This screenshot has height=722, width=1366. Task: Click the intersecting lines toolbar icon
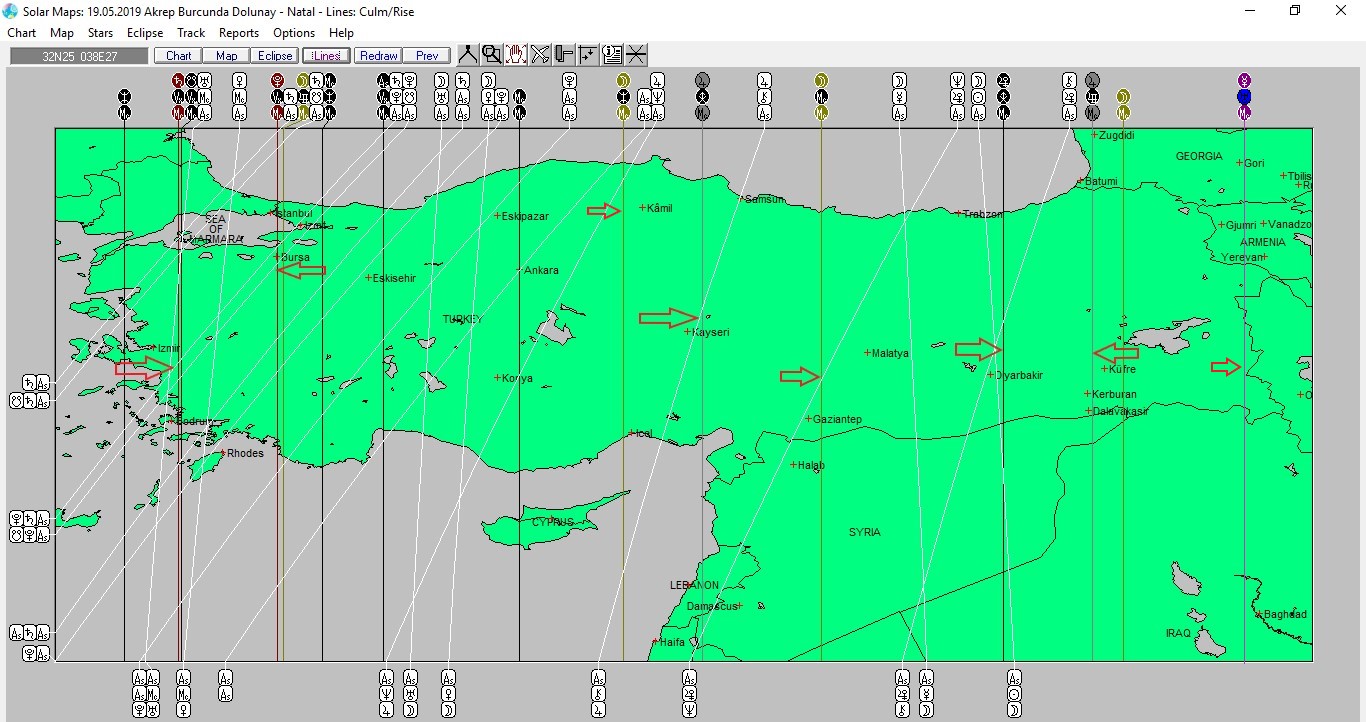[636, 55]
